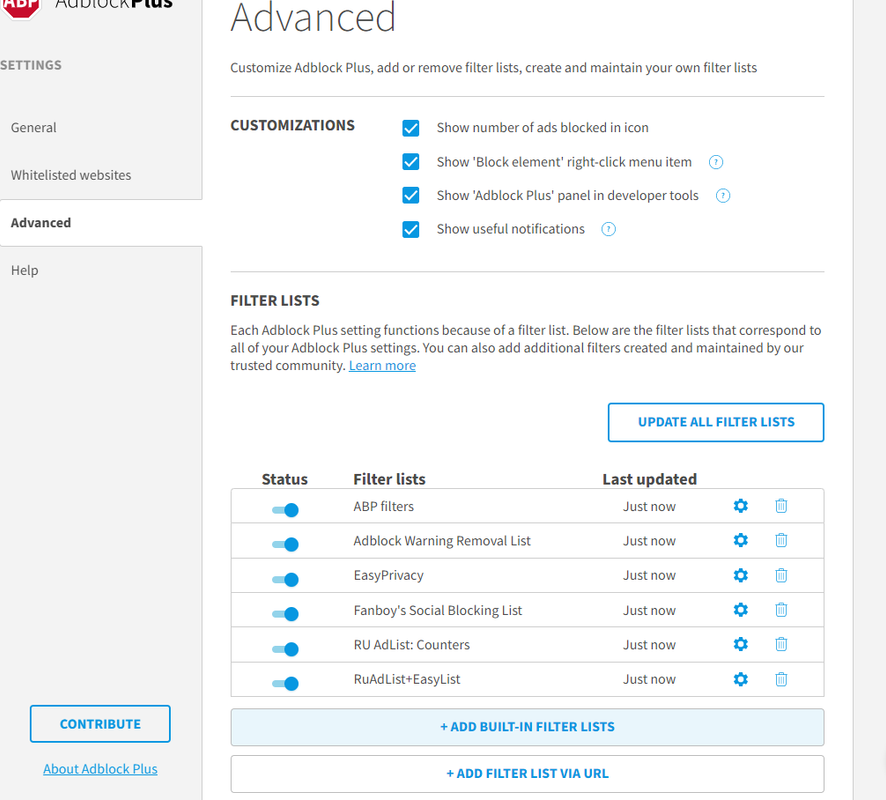Viewport: 886px width, 800px height.
Task: Open settings gear for Adblock Warning Removal List
Action: [x=740, y=540]
